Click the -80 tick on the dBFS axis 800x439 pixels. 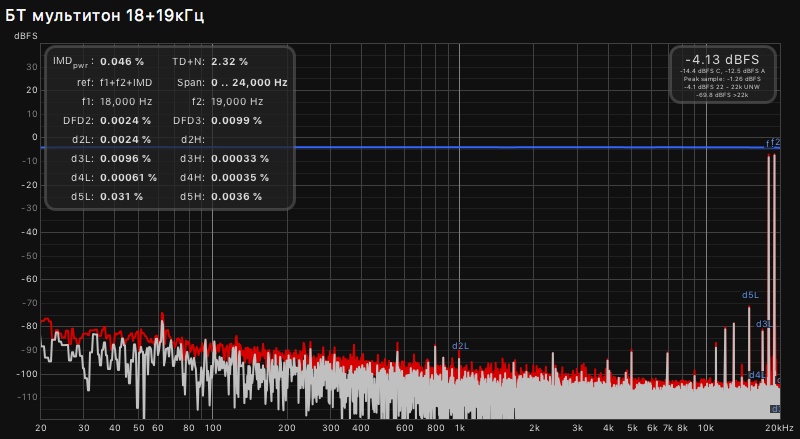30,326
